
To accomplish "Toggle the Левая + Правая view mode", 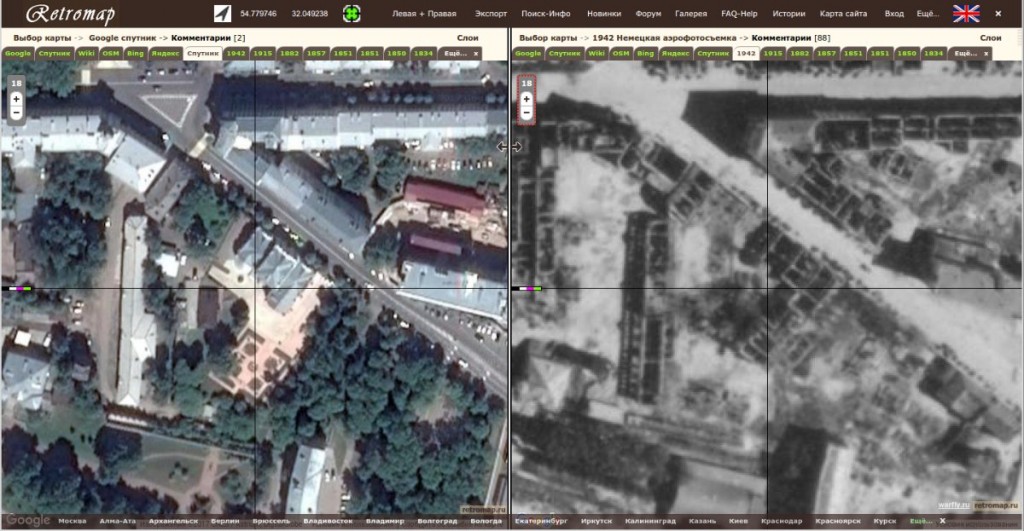I will coord(424,14).
